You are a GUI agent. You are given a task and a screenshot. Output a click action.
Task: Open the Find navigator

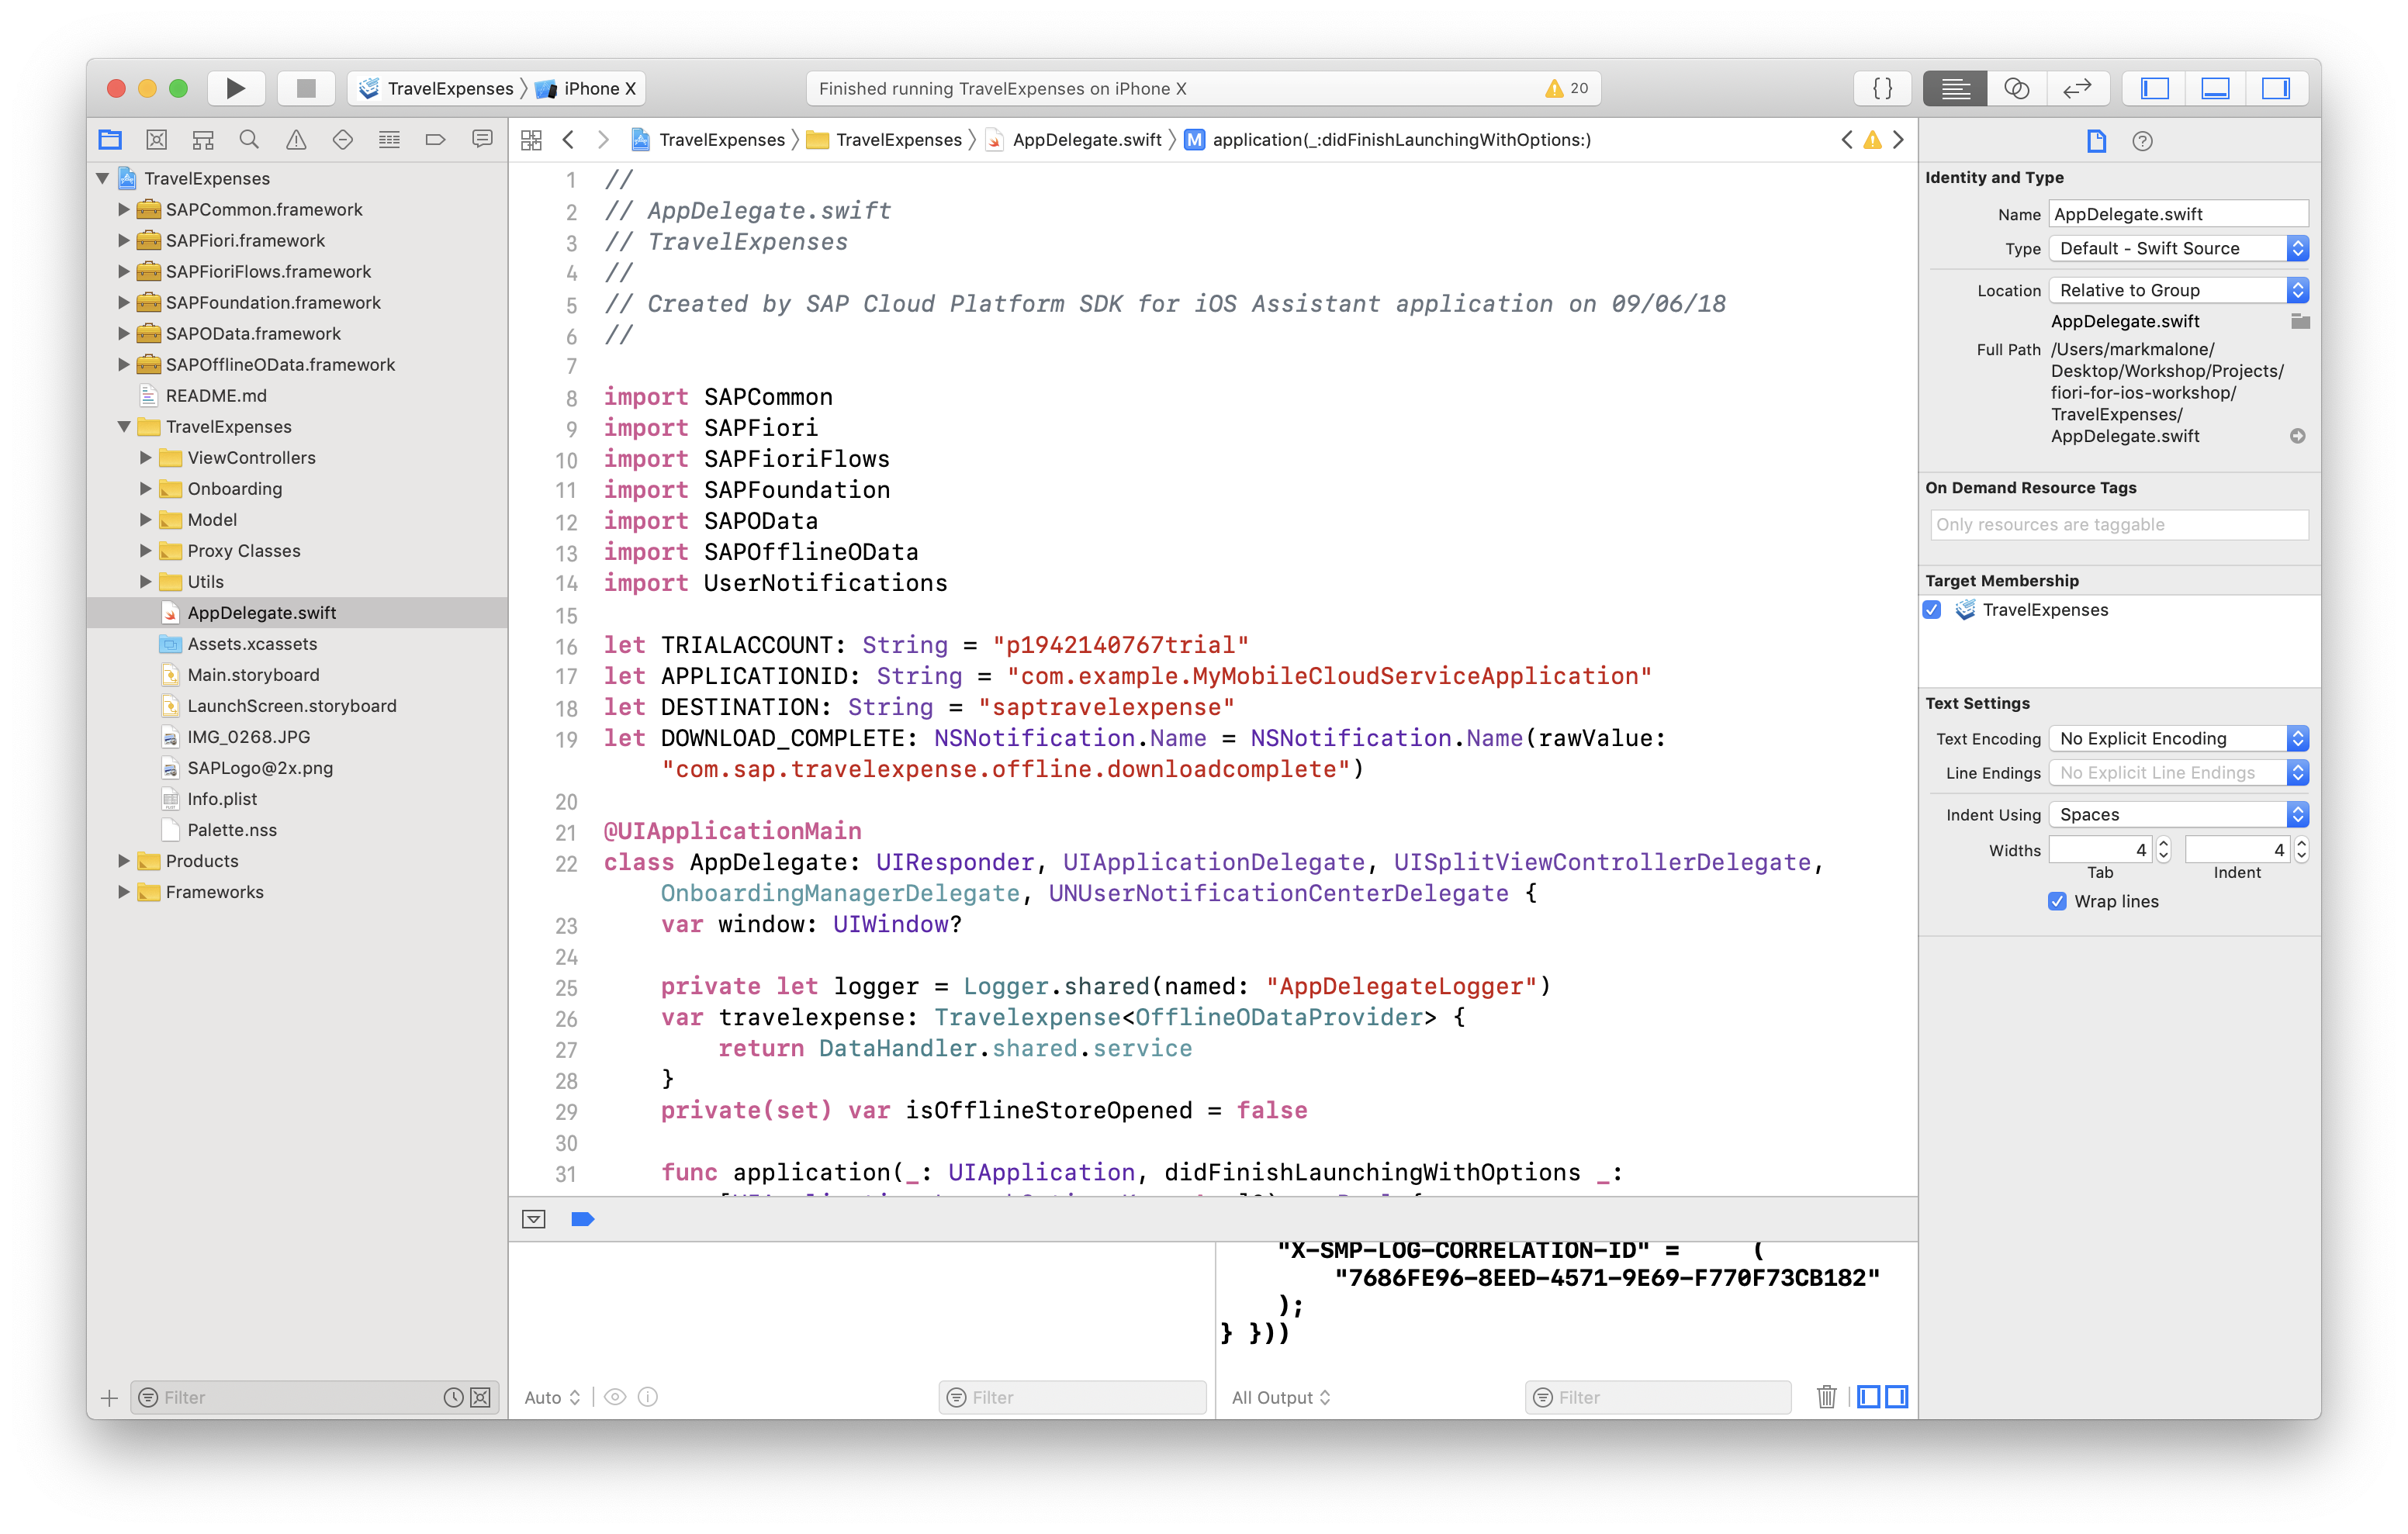(249, 140)
